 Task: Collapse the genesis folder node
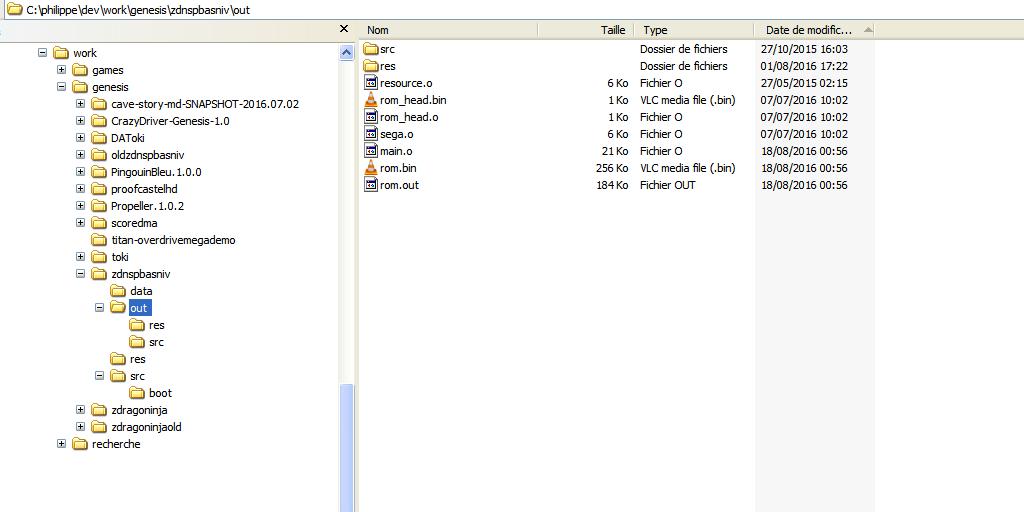pyautogui.click(x=62, y=87)
